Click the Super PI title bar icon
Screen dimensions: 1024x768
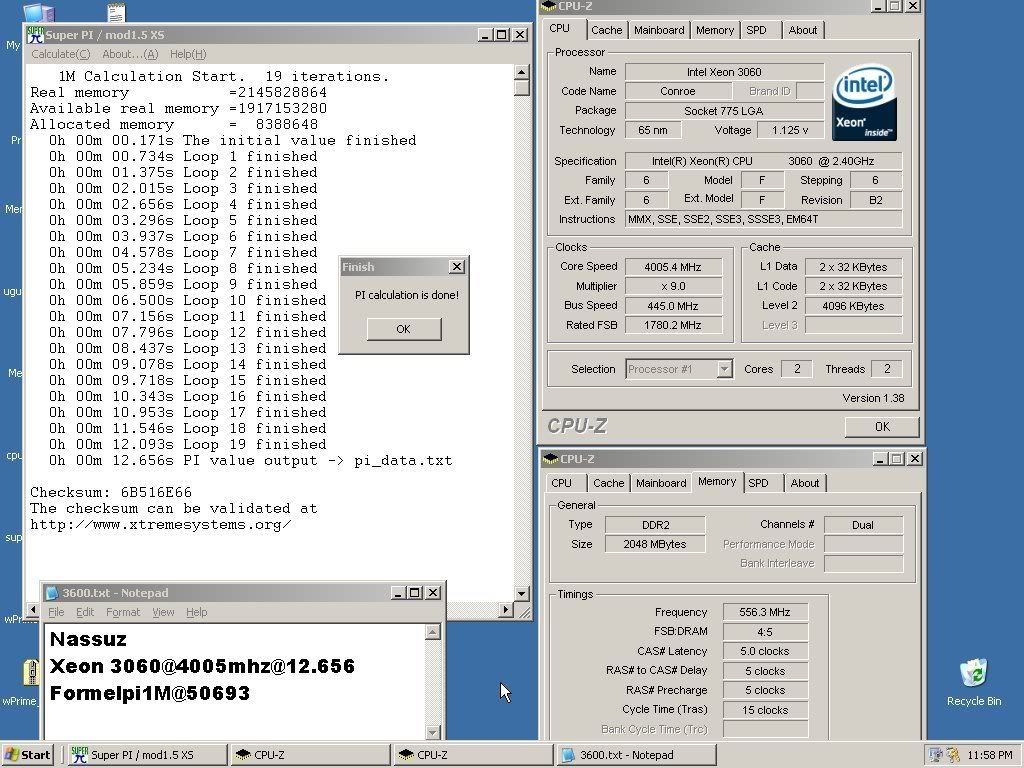35,35
